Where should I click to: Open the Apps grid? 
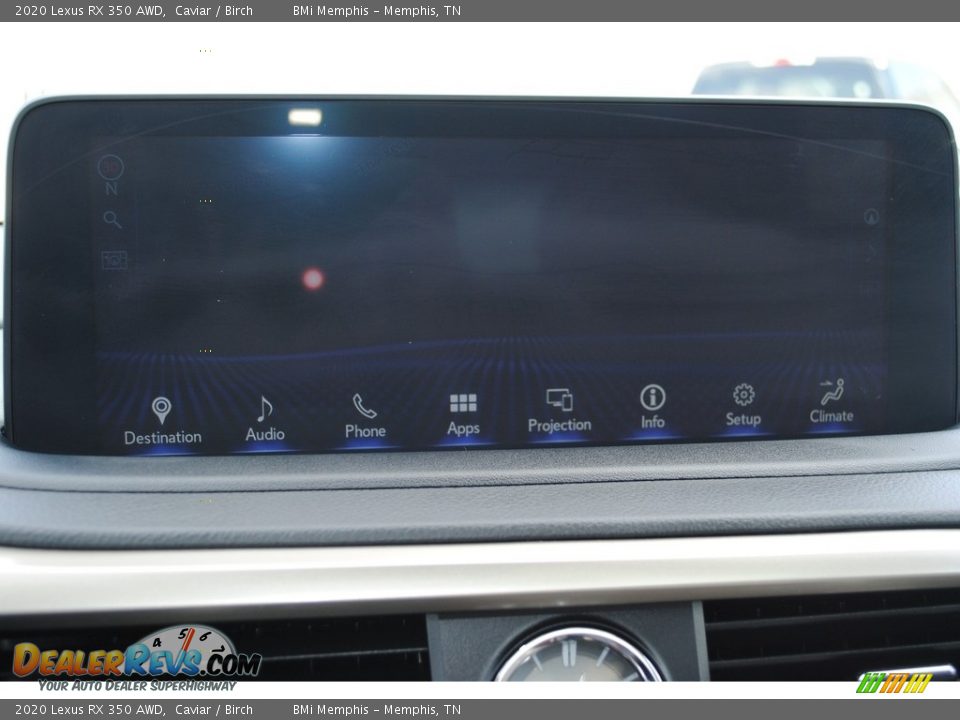[x=463, y=414]
